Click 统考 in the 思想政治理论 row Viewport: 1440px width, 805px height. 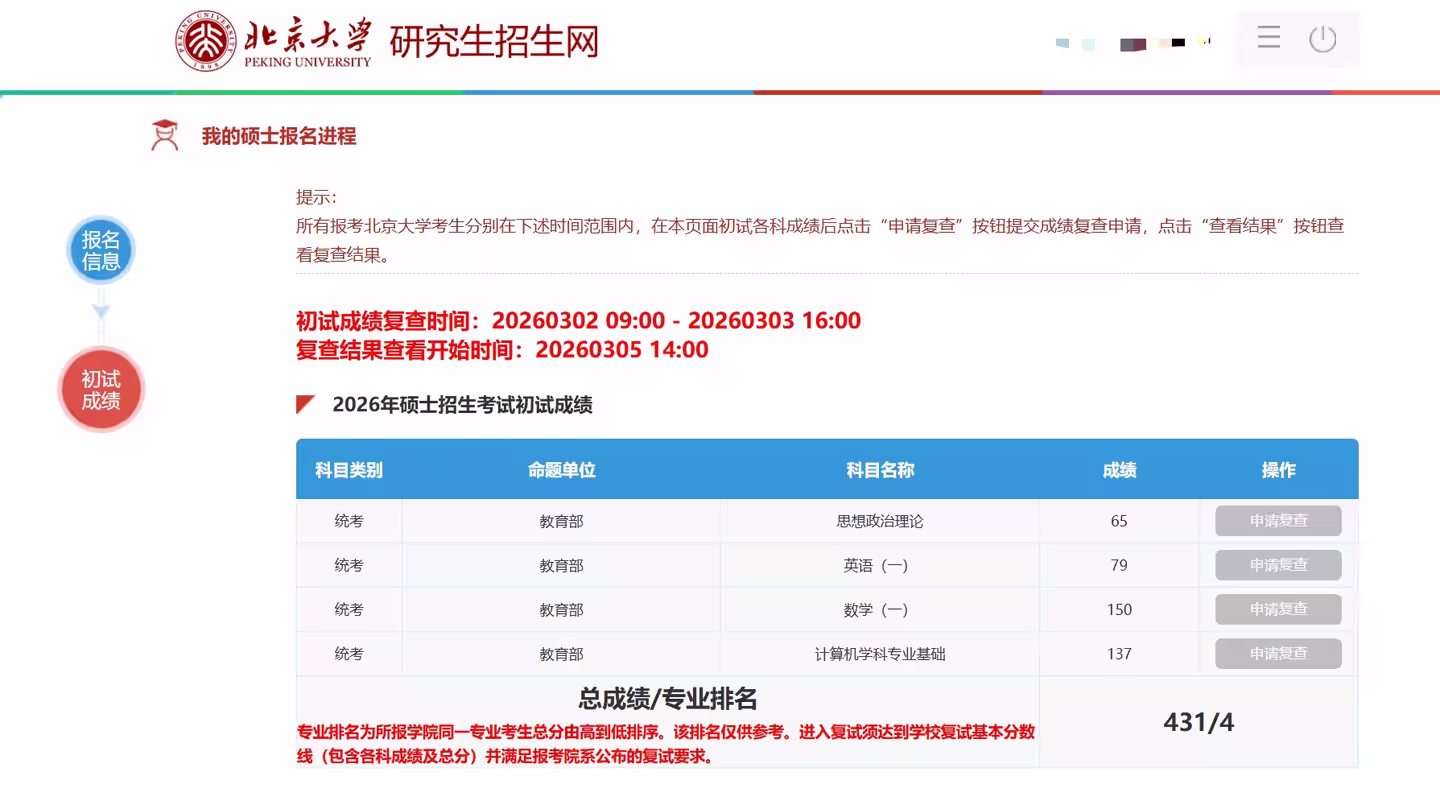point(349,521)
